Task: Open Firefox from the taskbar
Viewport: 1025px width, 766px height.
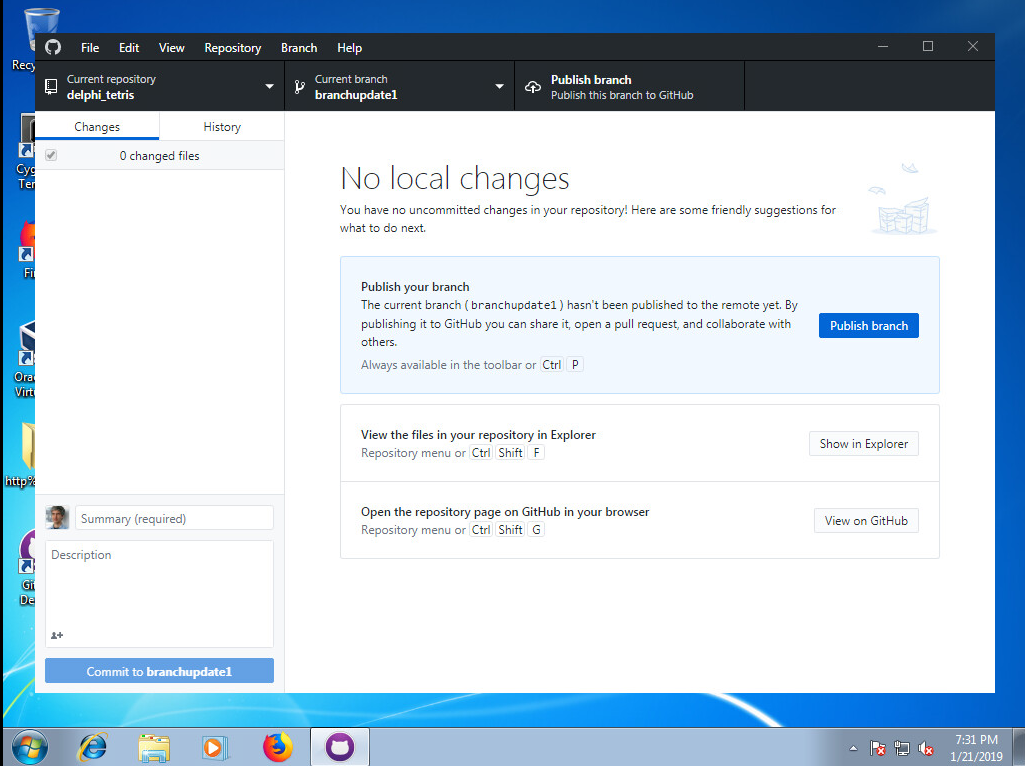Action: (x=278, y=746)
